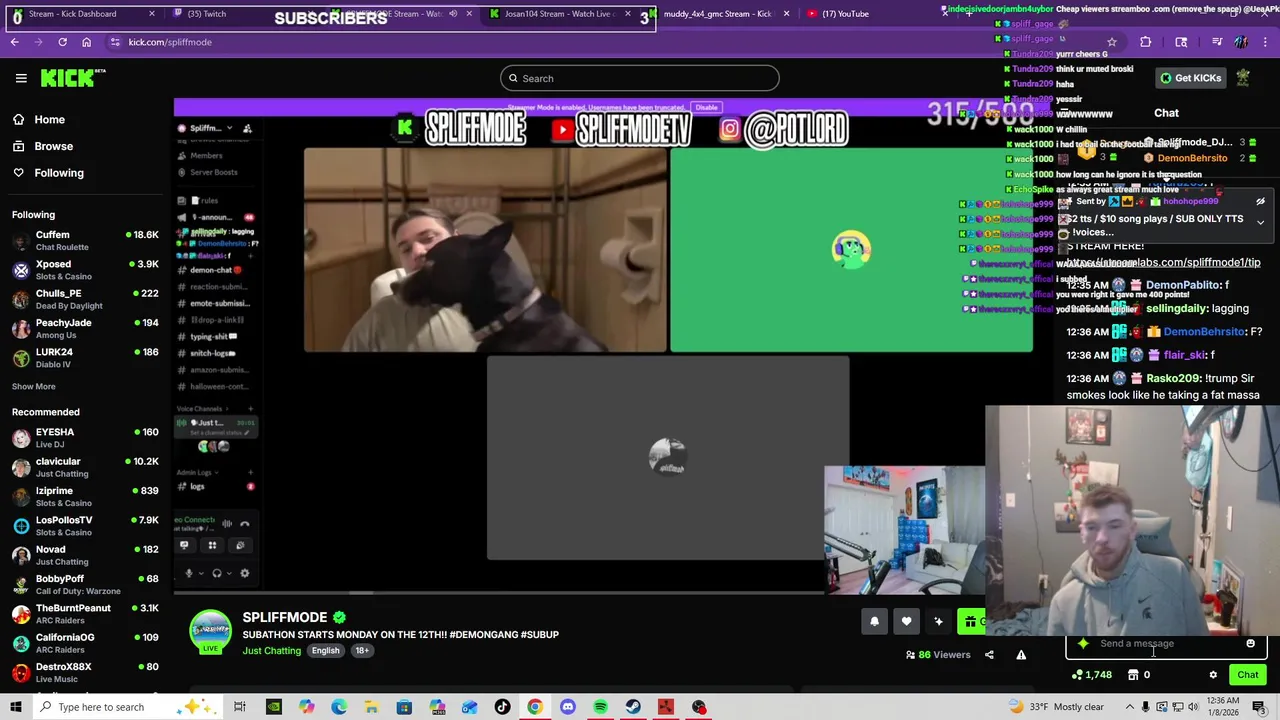Open clavicular recommended channel
This screenshot has height=720, width=1280.
[85, 467]
